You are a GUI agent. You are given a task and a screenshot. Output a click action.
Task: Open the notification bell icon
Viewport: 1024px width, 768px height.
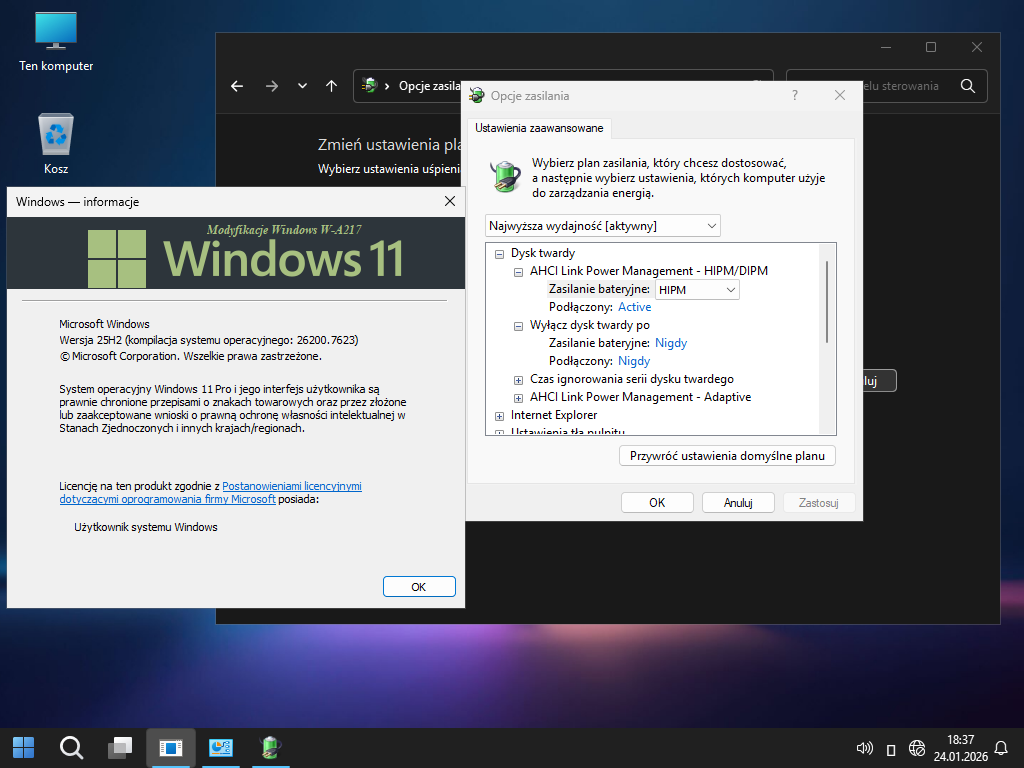click(x=1000, y=747)
